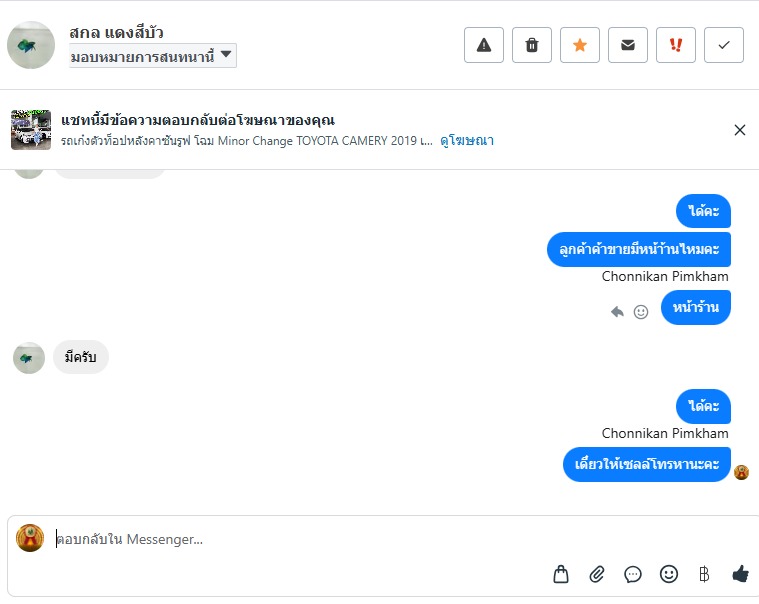Dismiss the ad reply banner

coord(740,130)
